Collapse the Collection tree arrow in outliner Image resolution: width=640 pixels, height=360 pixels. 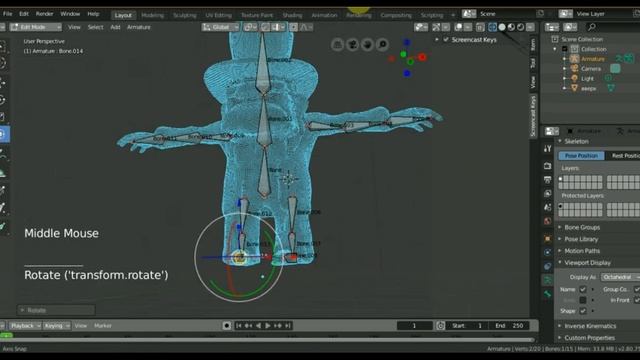(x=555, y=49)
